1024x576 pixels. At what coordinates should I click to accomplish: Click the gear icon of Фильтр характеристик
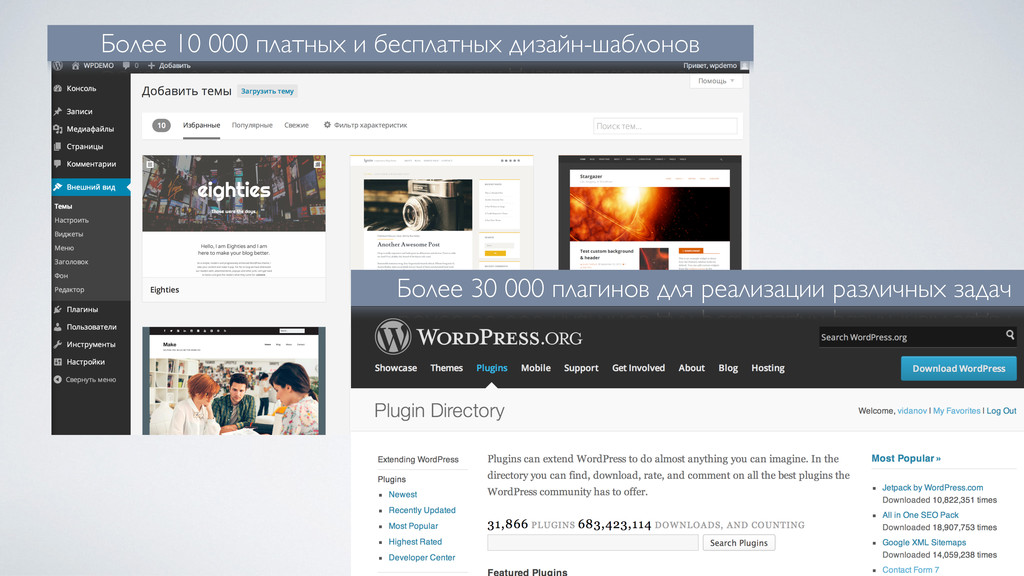click(x=327, y=125)
